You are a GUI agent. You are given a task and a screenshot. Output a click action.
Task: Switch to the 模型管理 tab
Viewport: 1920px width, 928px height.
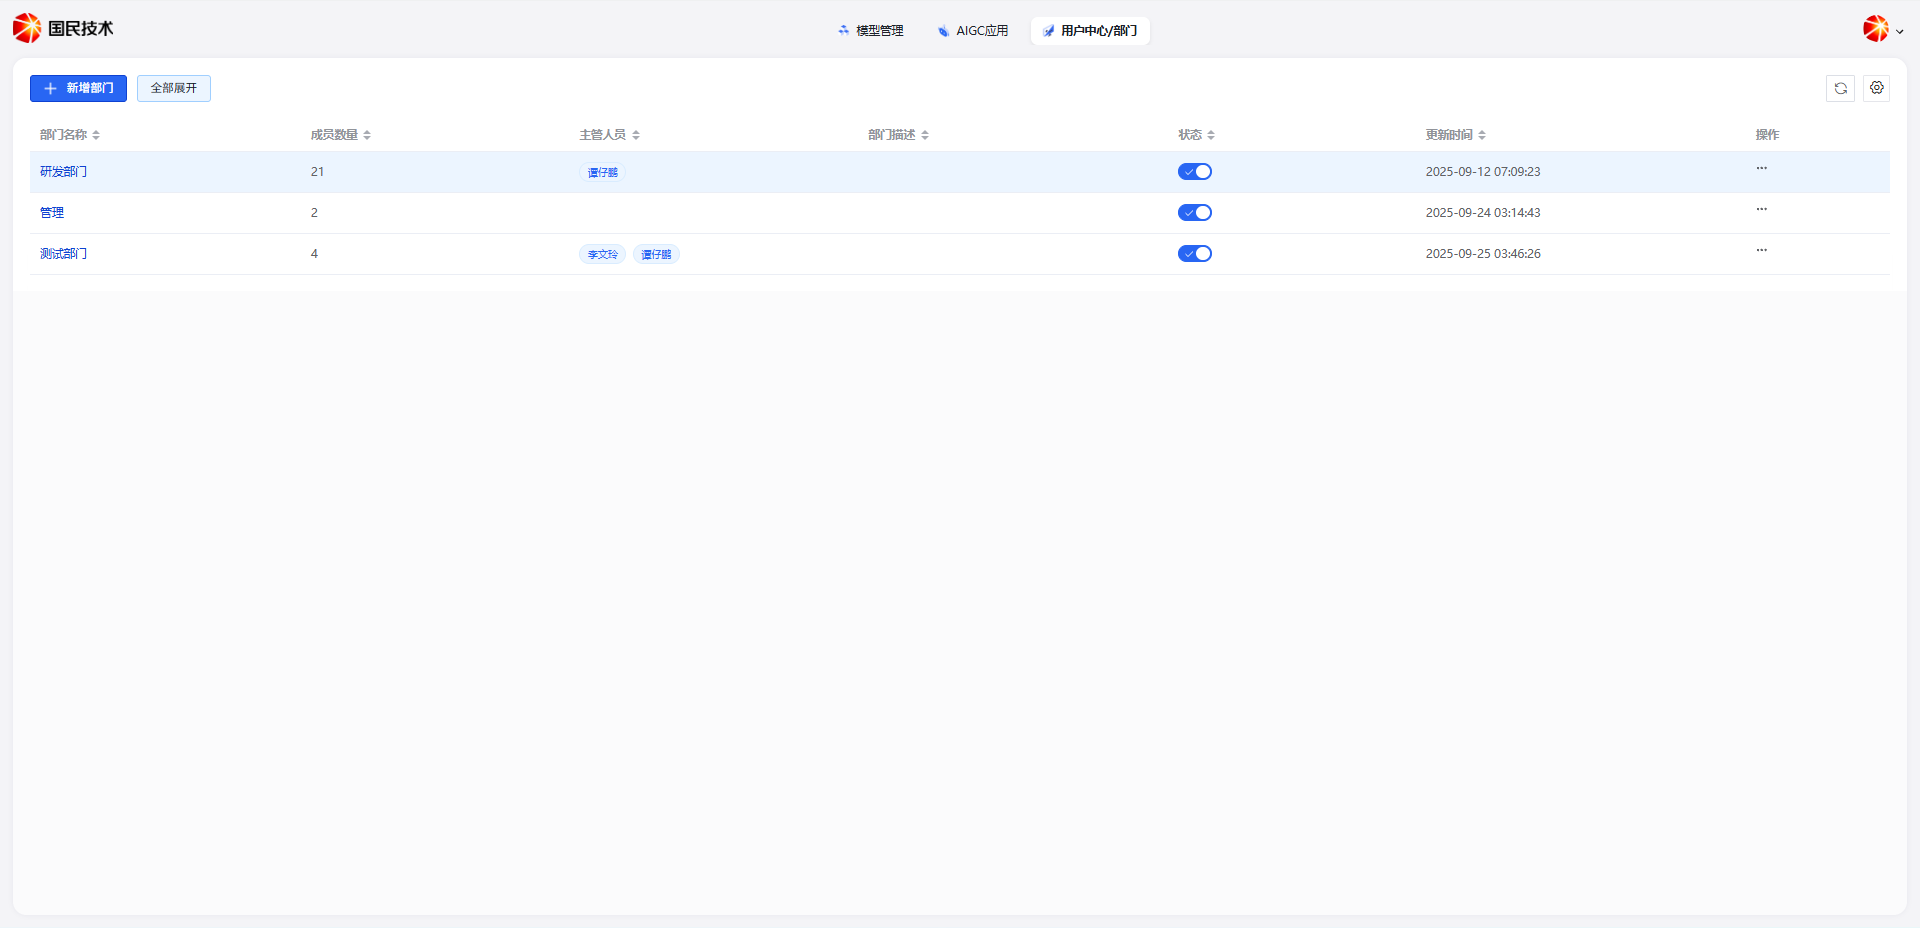(x=870, y=31)
